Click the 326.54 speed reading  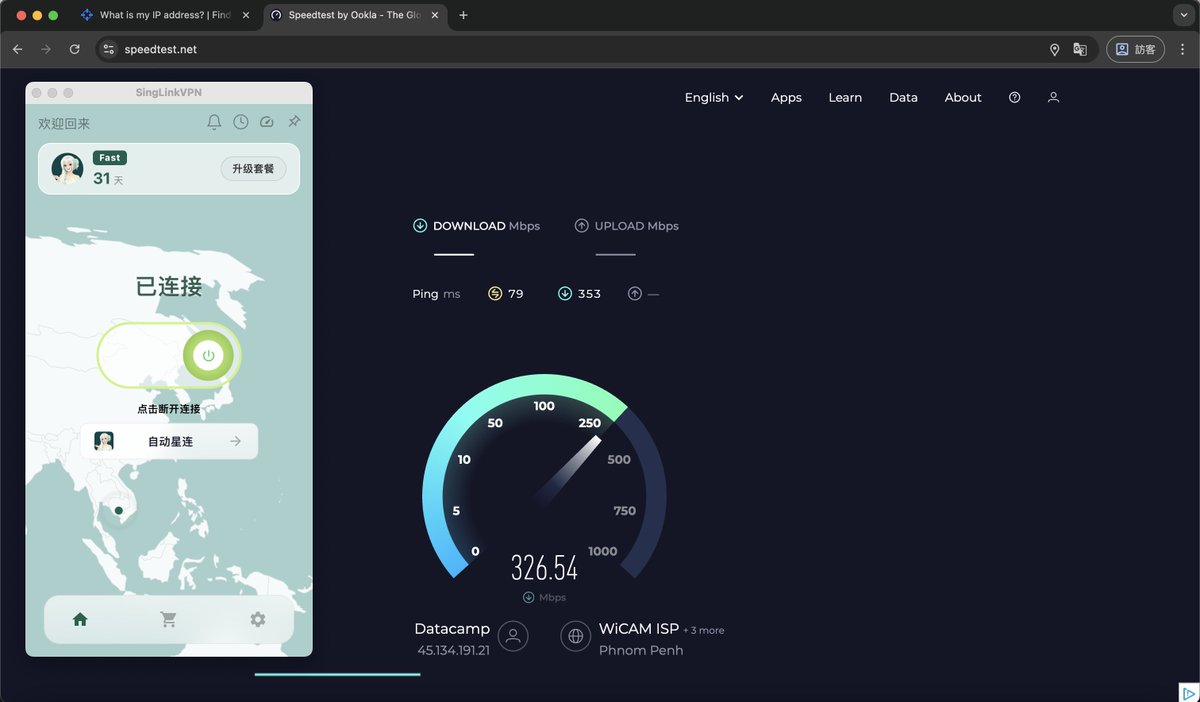[545, 568]
